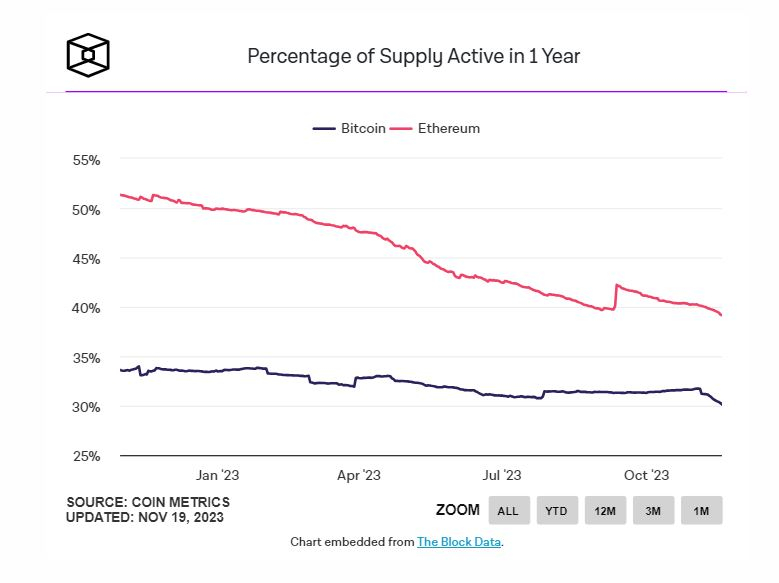Select the YTD zoom range
Image resolution: width=779 pixels, height=583 pixels.
point(557,510)
